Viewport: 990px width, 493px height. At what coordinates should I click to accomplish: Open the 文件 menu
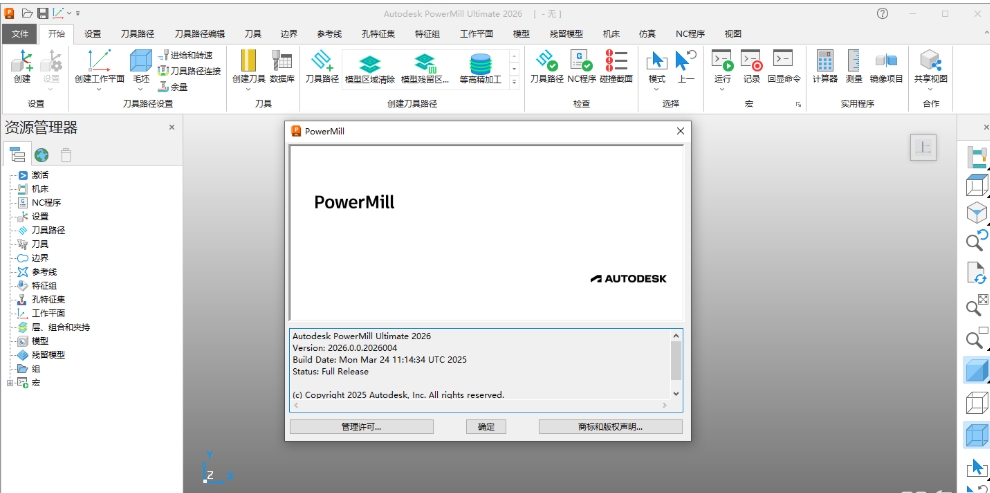[18, 34]
